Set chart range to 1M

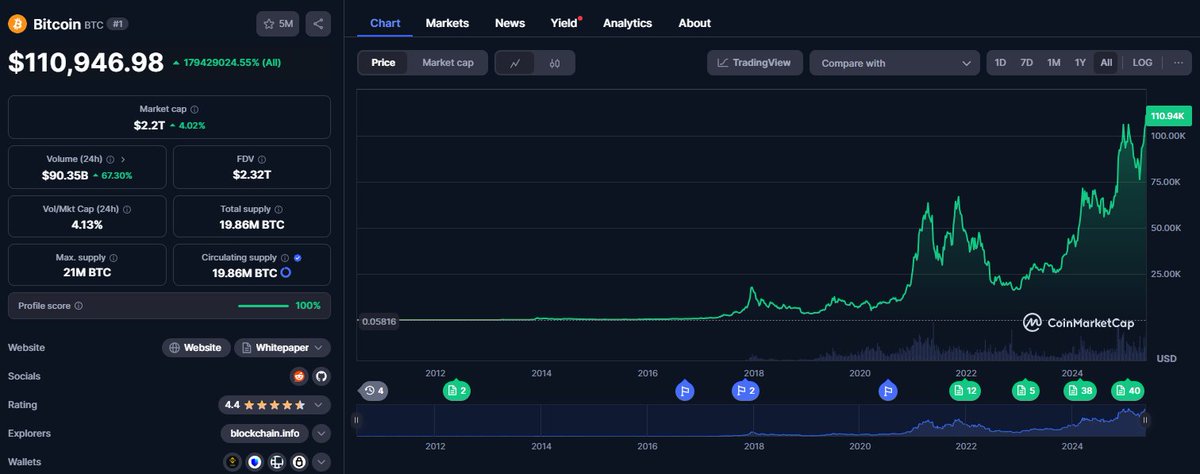pos(1053,62)
